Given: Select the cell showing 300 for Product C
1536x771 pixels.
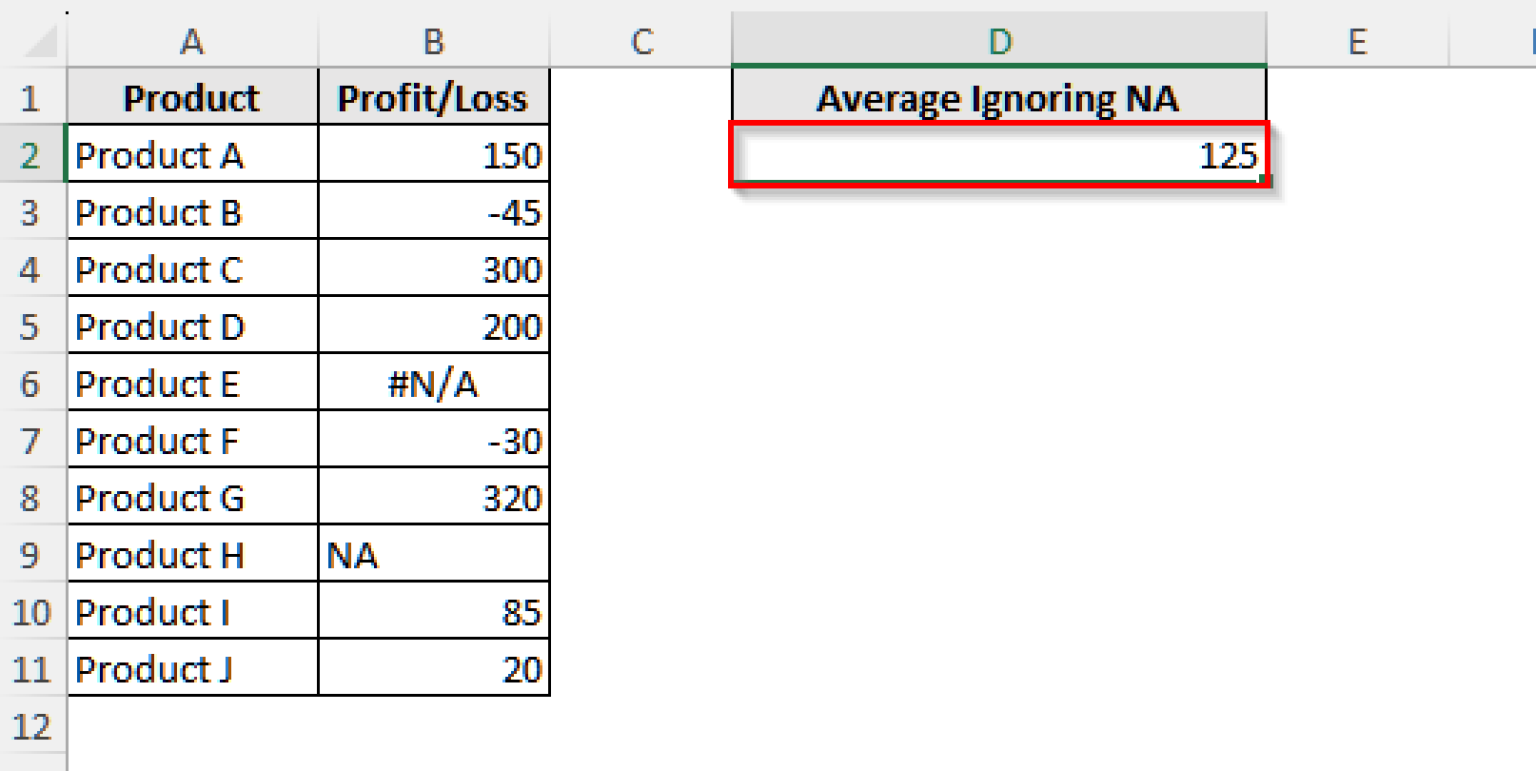Looking at the screenshot, I should point(433,269).
